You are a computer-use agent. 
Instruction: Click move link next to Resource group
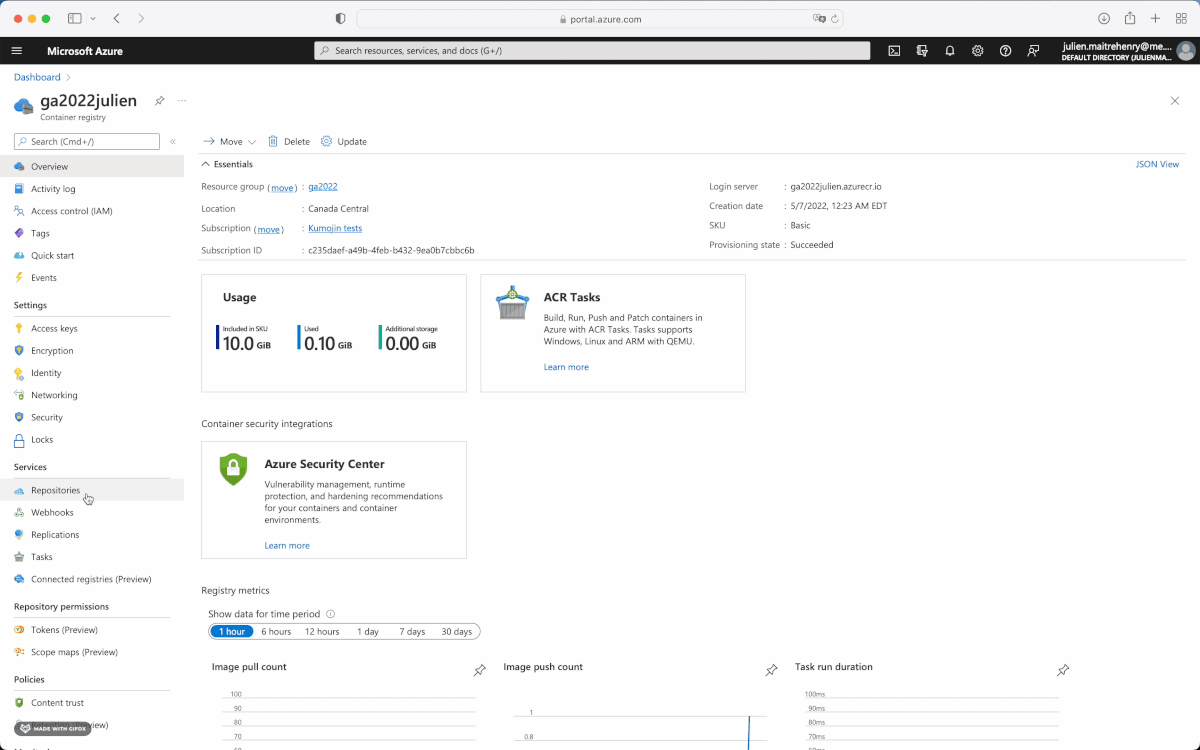click(x=283, y=188)
